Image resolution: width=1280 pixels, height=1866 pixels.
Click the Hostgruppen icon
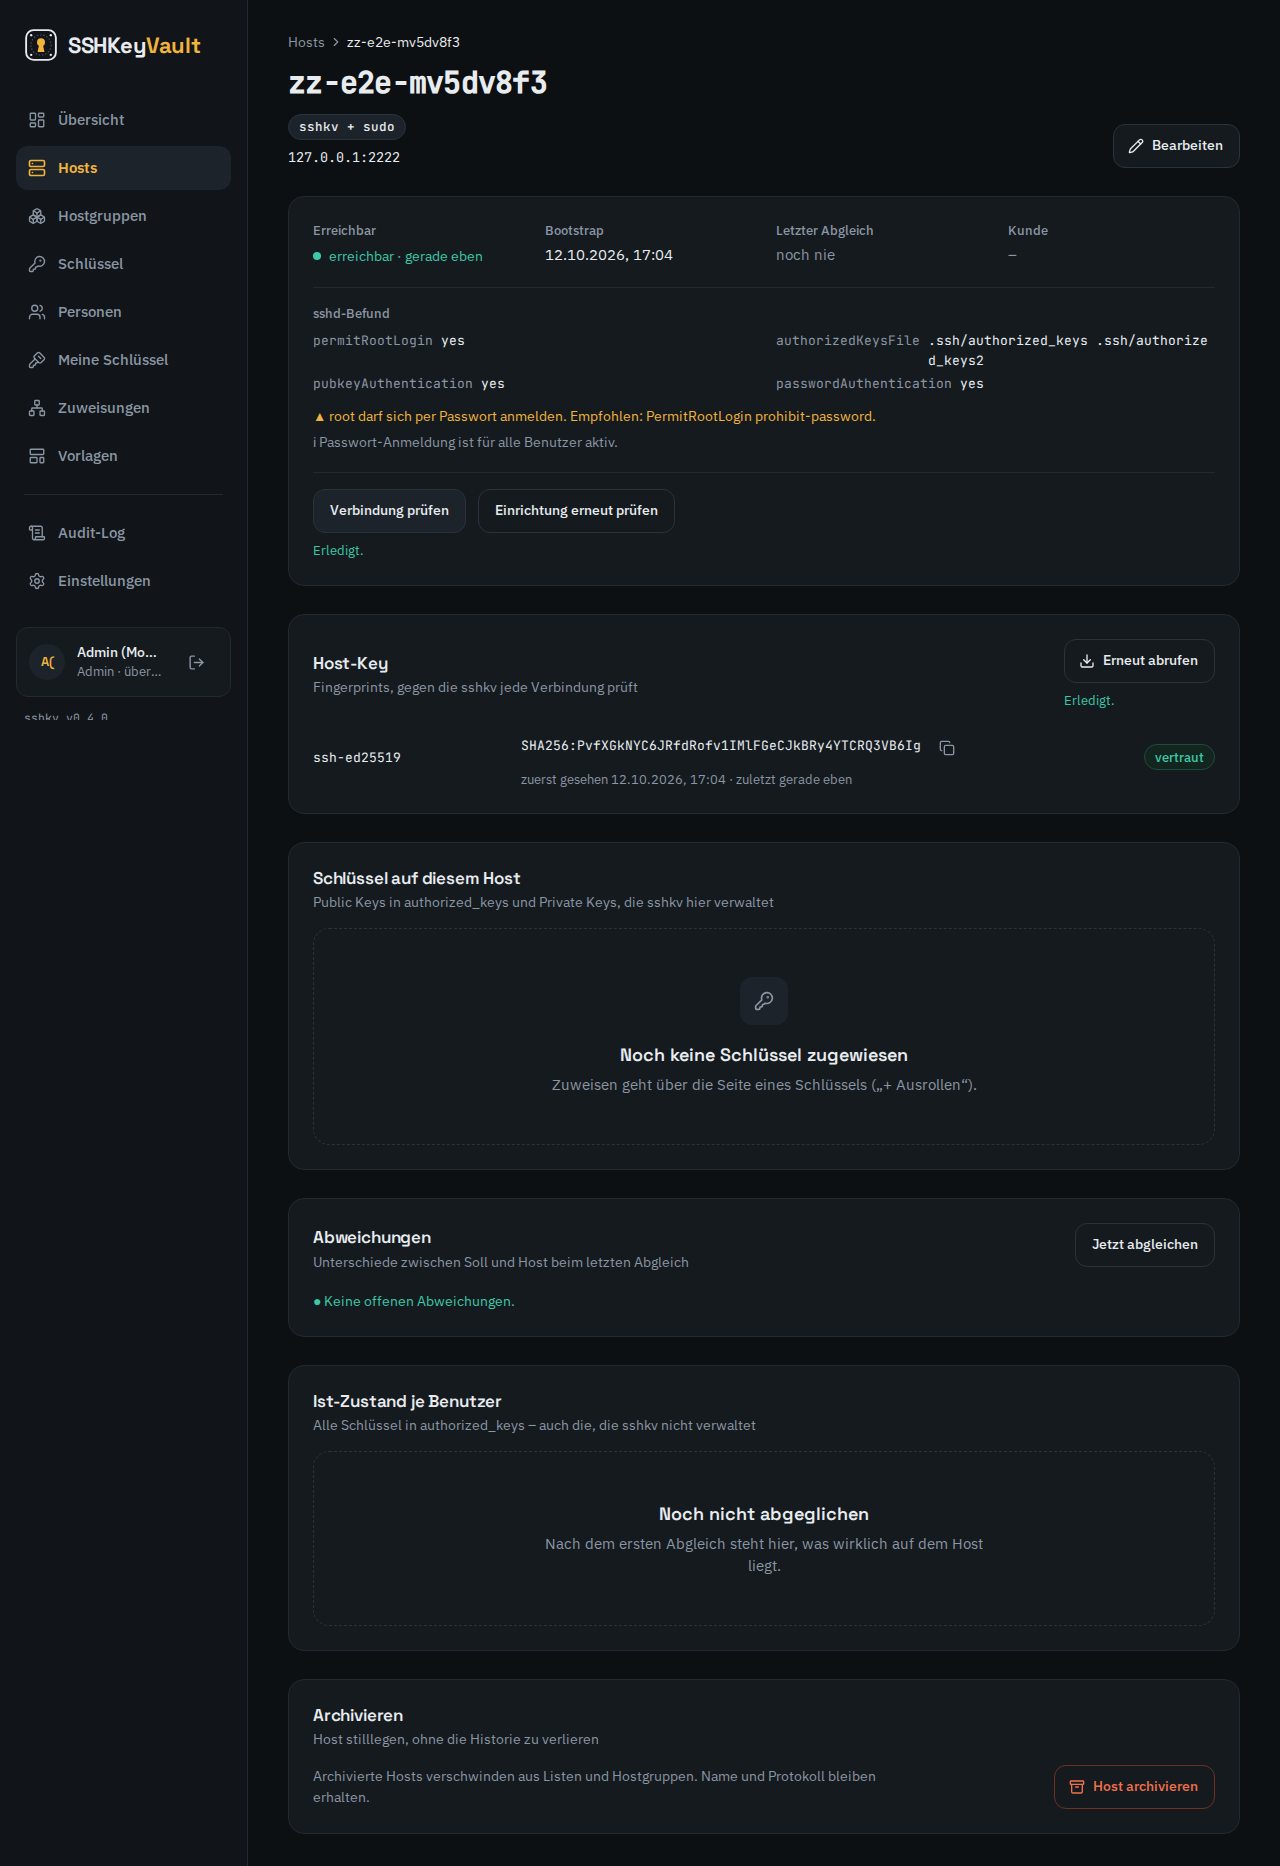(x=37, y=216)
